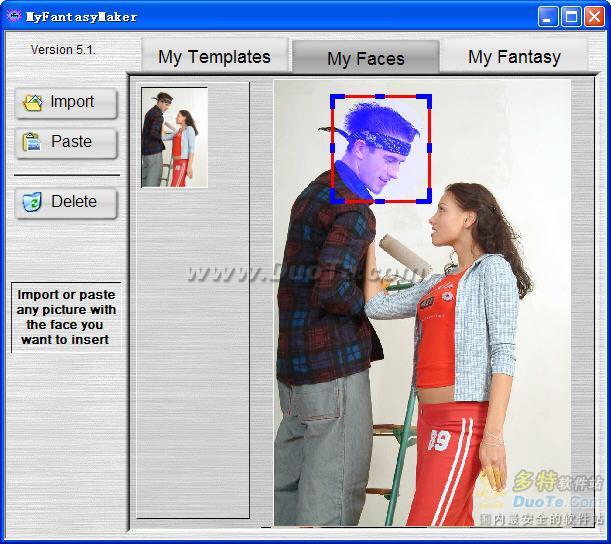Click the MyFantasyMaker title bar app icon
The height and width of the screenshot is (544, 611).
(x=14, y=16)
